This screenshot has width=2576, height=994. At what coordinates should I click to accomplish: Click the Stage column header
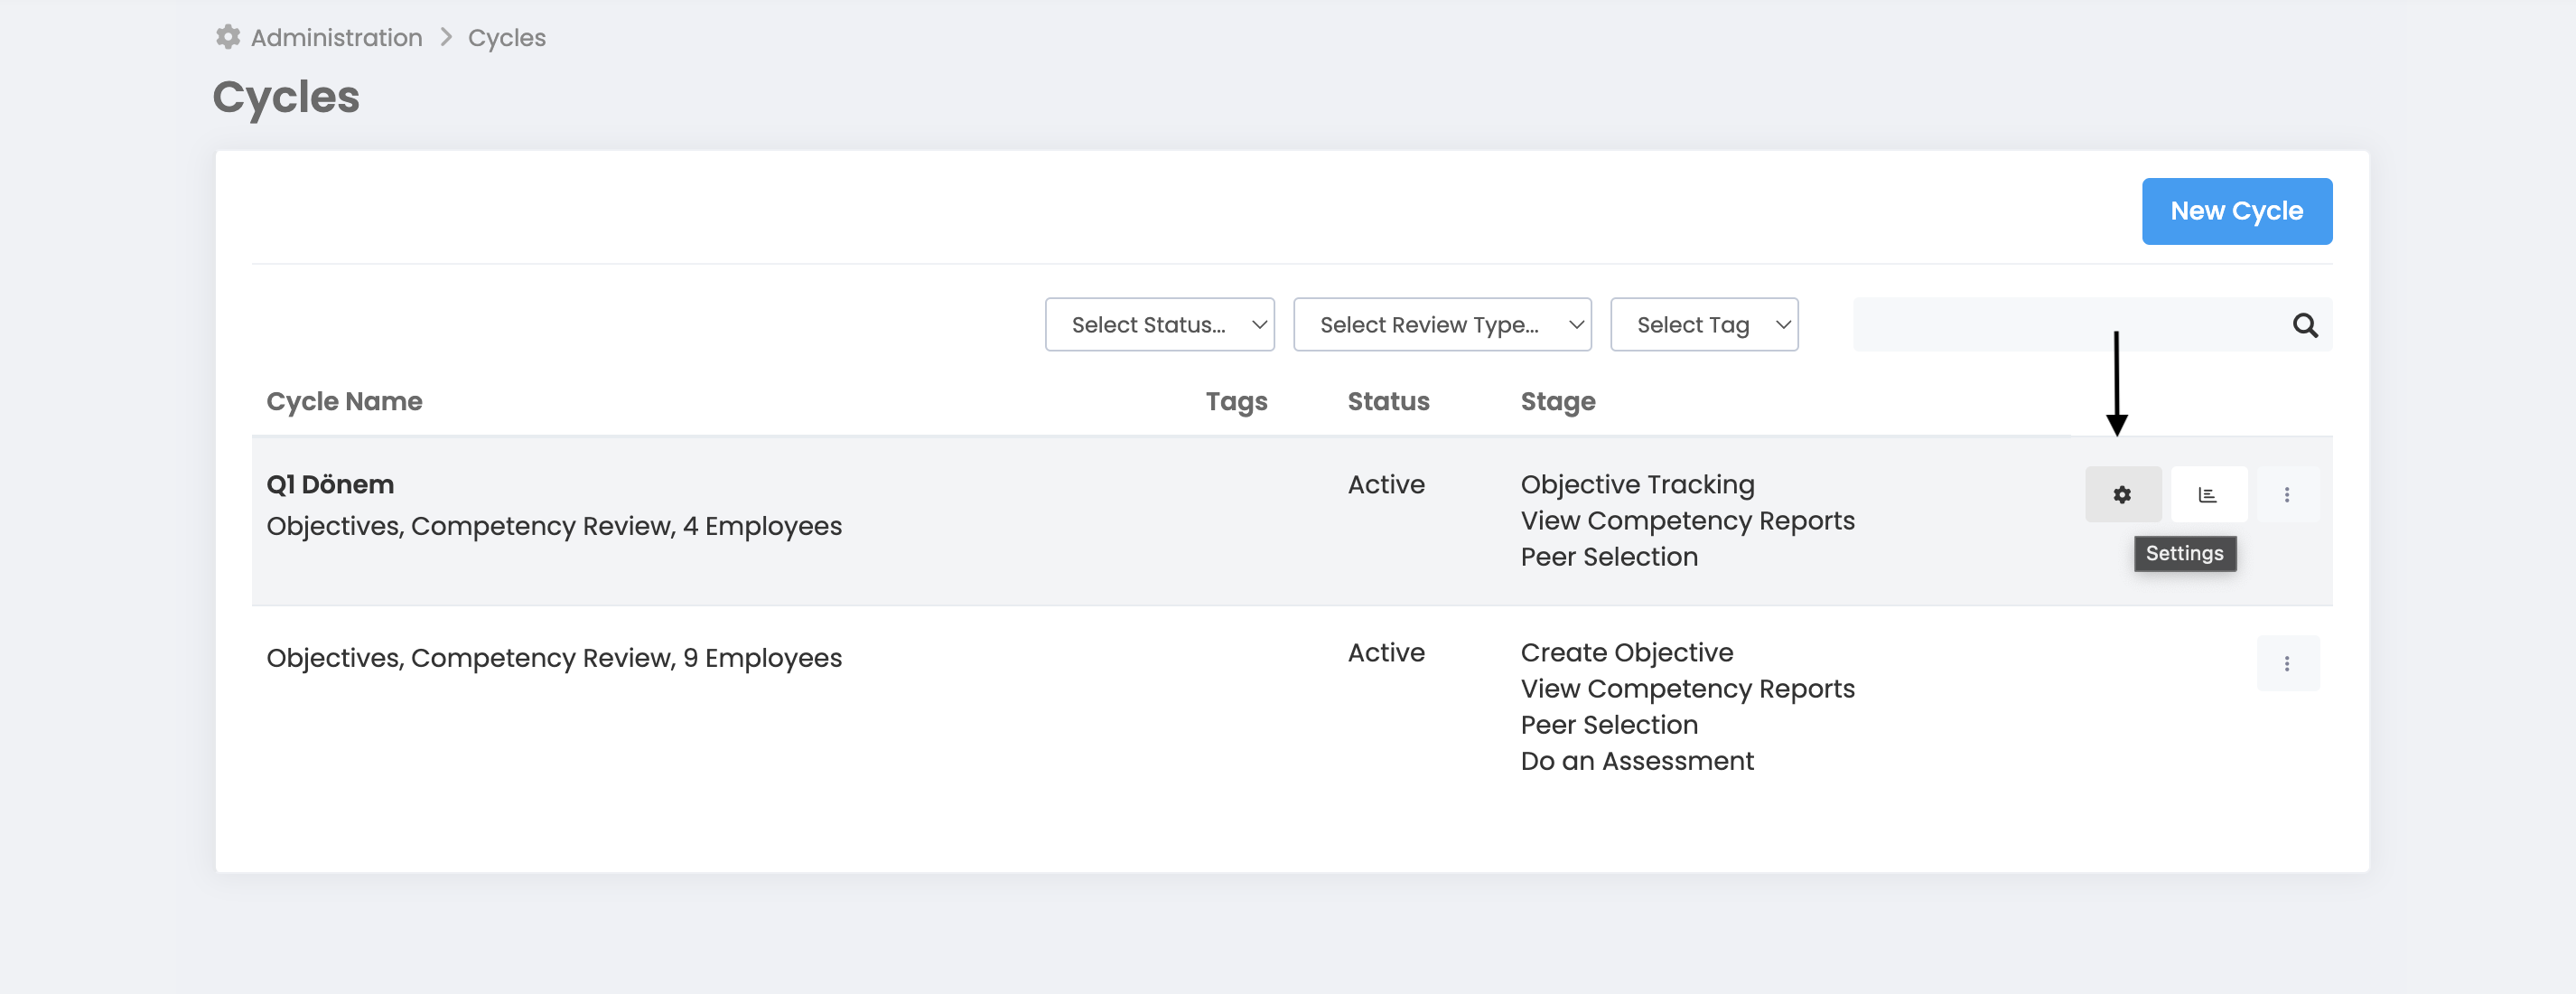(x=1557, y=401)
